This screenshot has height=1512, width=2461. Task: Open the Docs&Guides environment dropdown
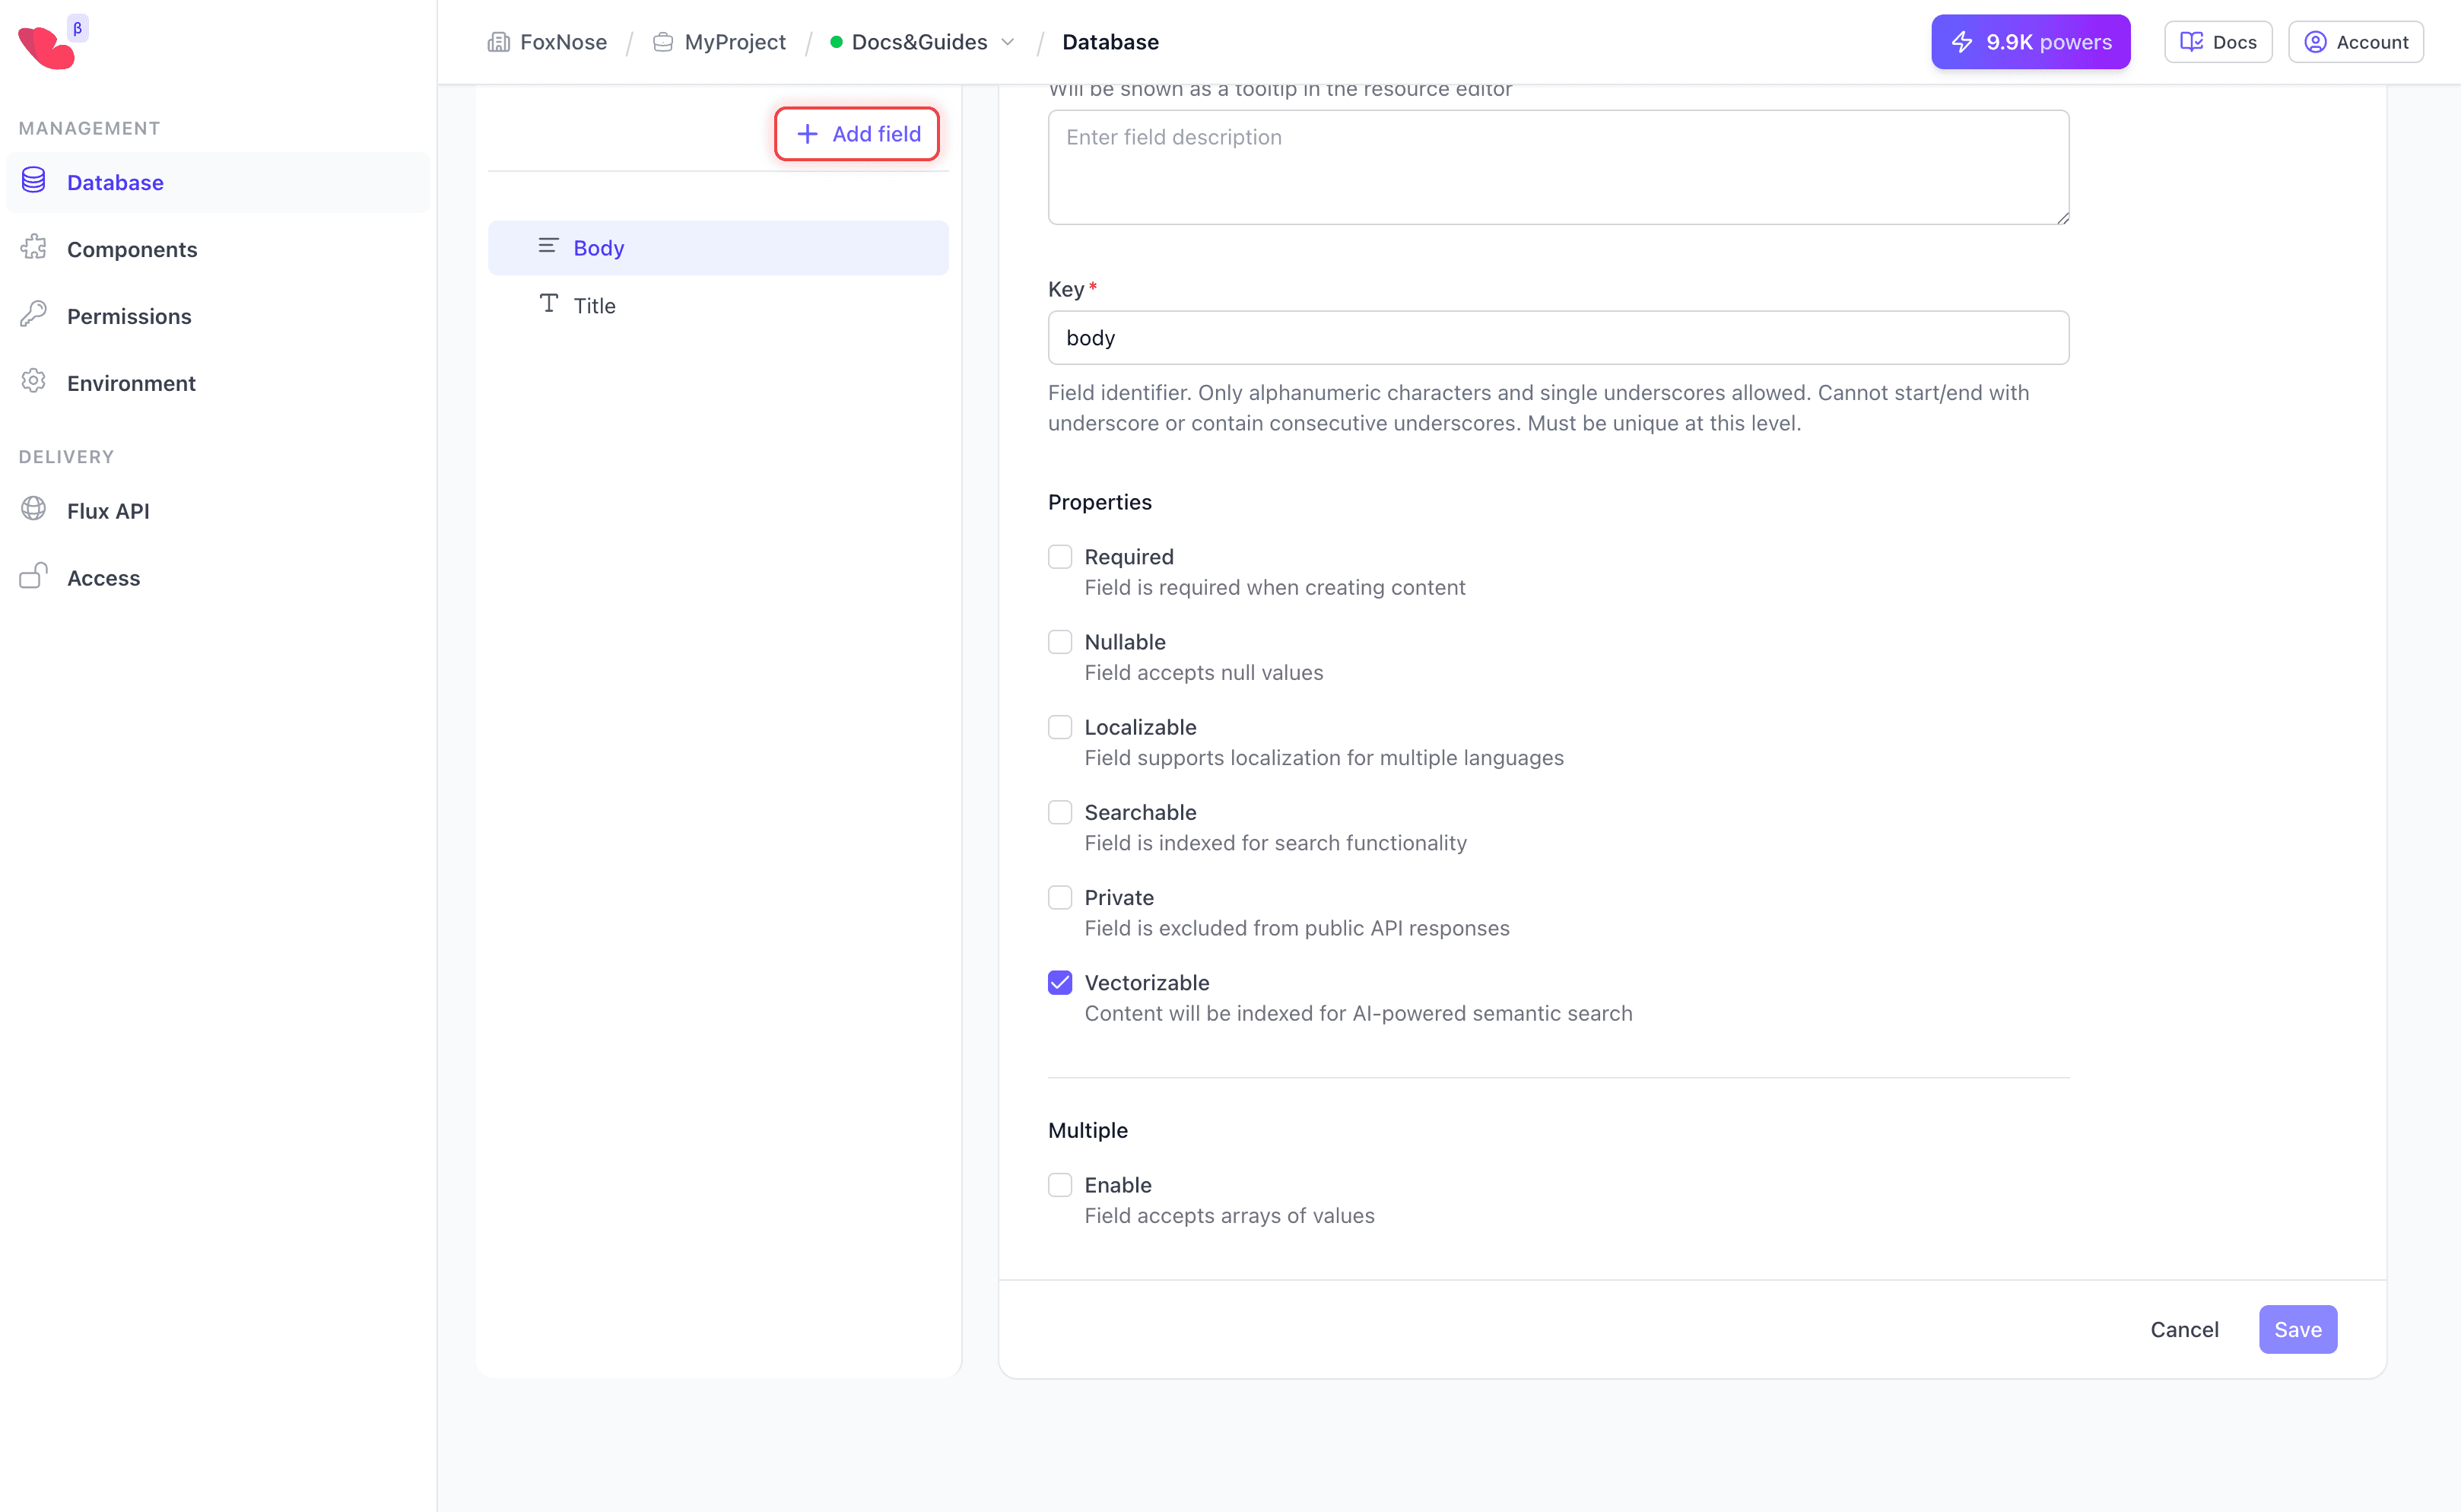pos(1008,42)
